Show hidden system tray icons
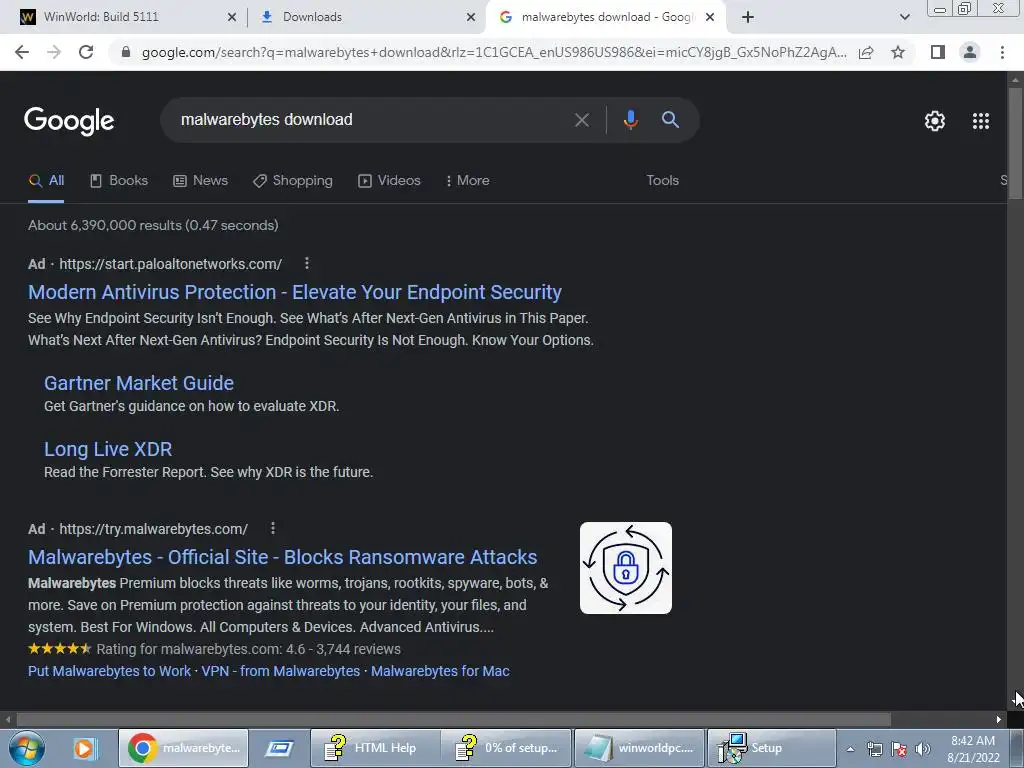 [850, 750]
